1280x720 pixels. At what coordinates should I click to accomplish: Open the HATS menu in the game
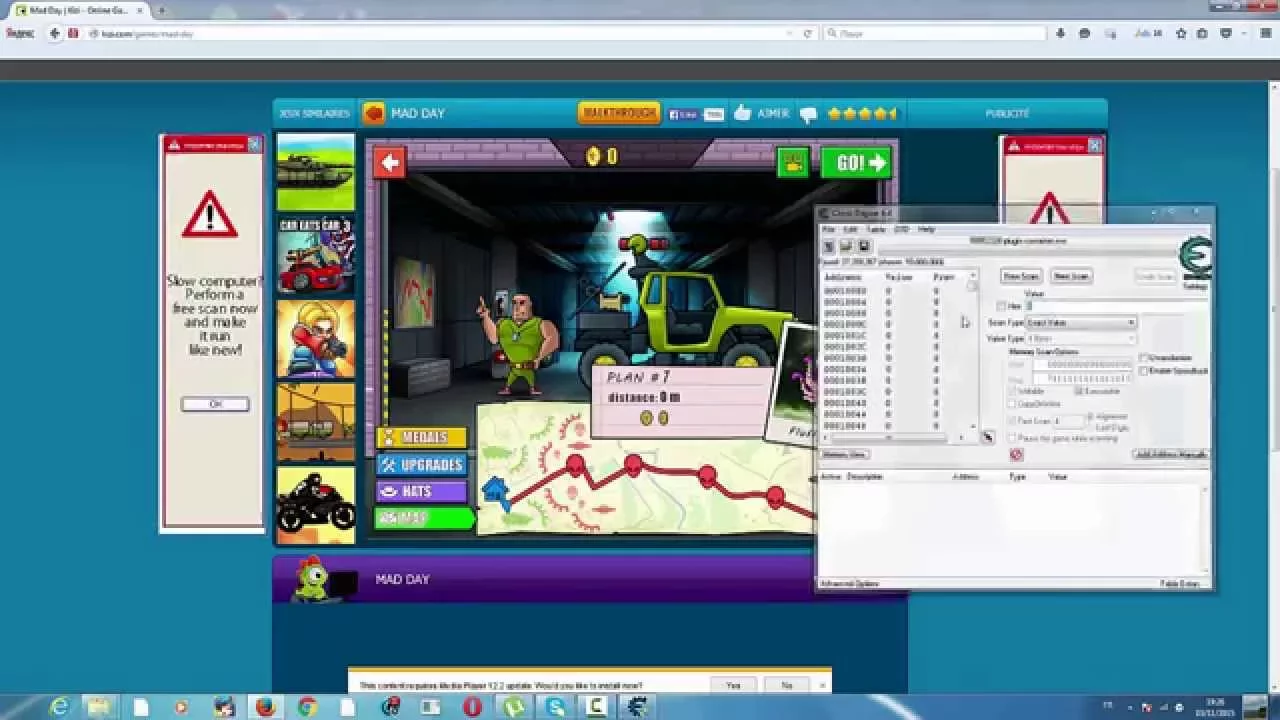(422, 491)
